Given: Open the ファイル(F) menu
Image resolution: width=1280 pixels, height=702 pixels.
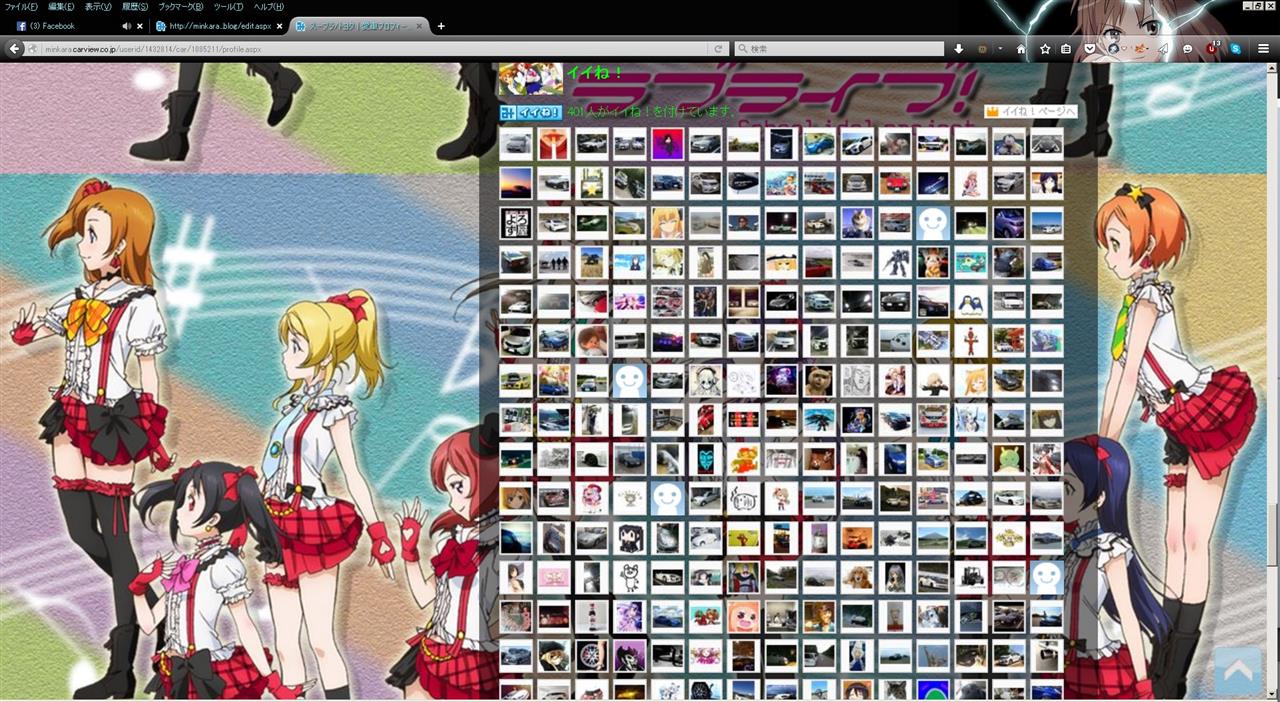Looking at the screenshot, I should click(x=20, y=7).
